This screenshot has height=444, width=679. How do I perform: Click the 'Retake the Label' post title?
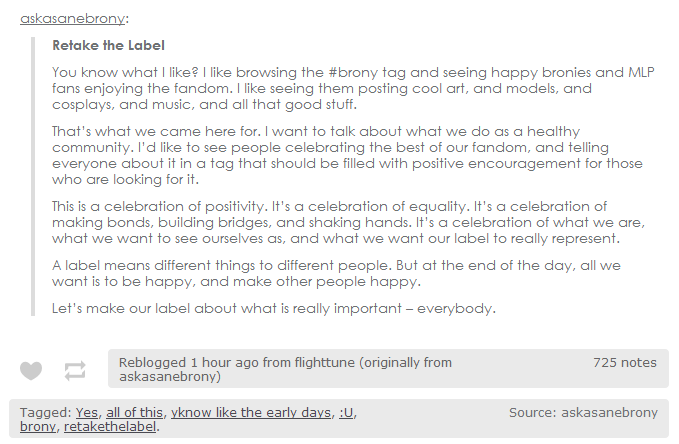(108, 45)
